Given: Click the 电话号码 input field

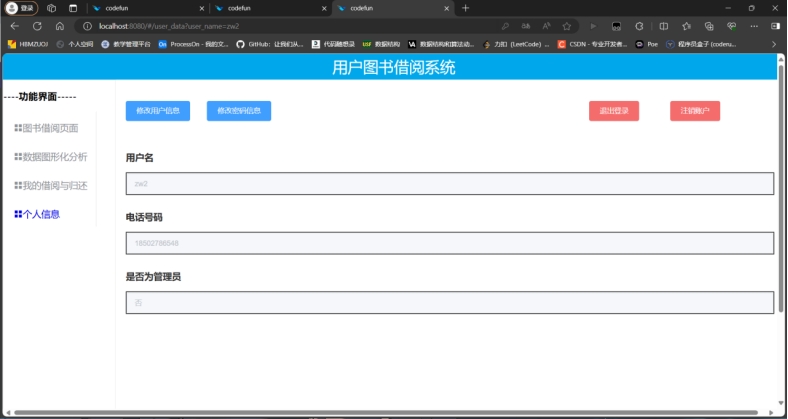Looking at the screenshot, I should point(449,243).
